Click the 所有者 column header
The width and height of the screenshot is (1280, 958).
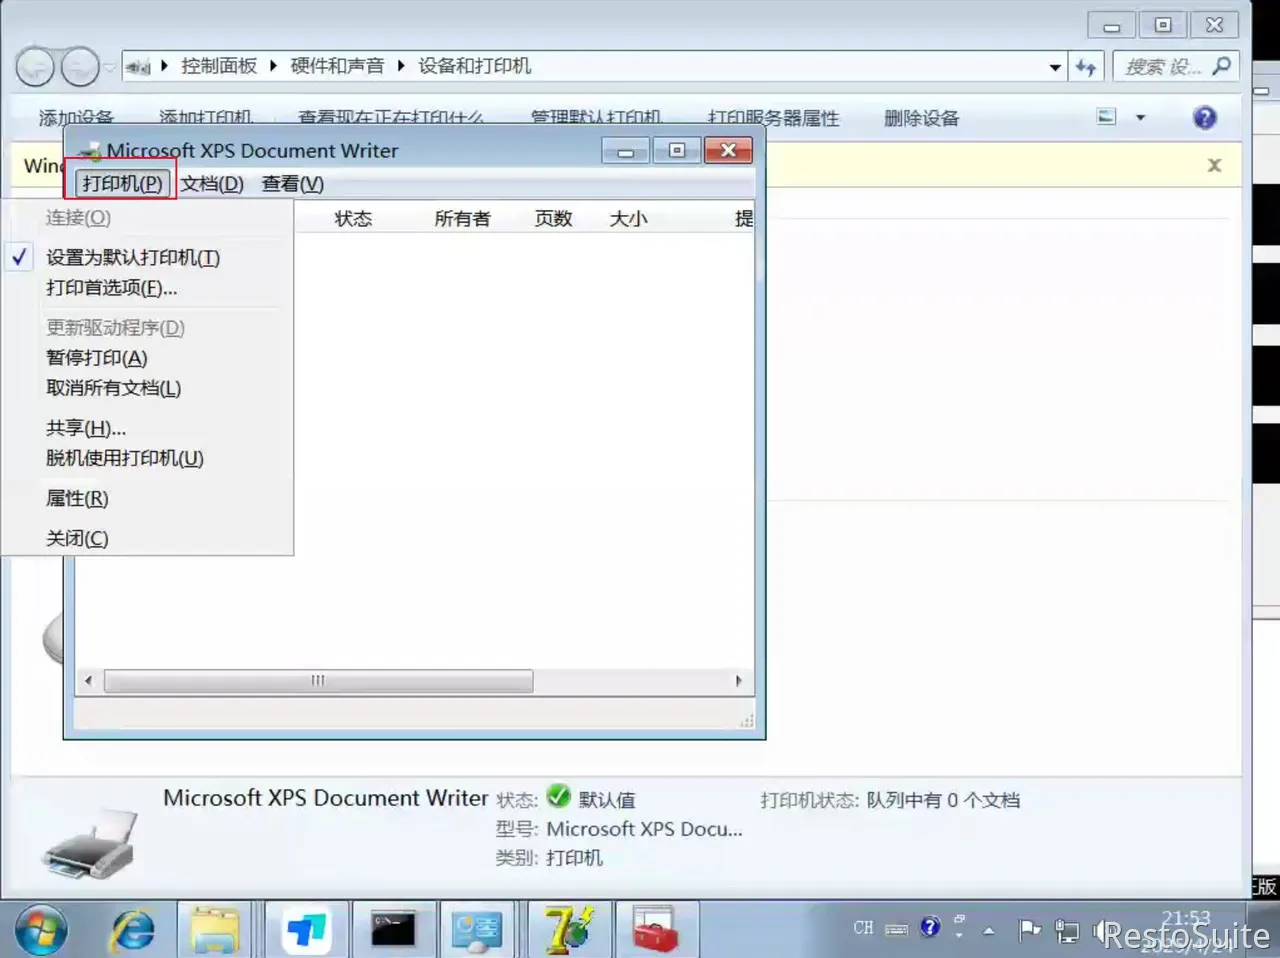coord(463,218)
